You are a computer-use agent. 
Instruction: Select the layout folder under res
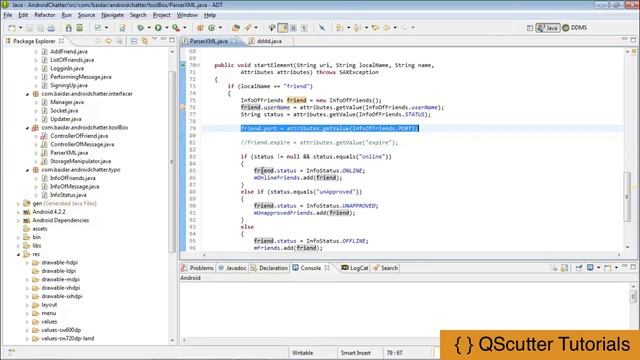[49, 305]
